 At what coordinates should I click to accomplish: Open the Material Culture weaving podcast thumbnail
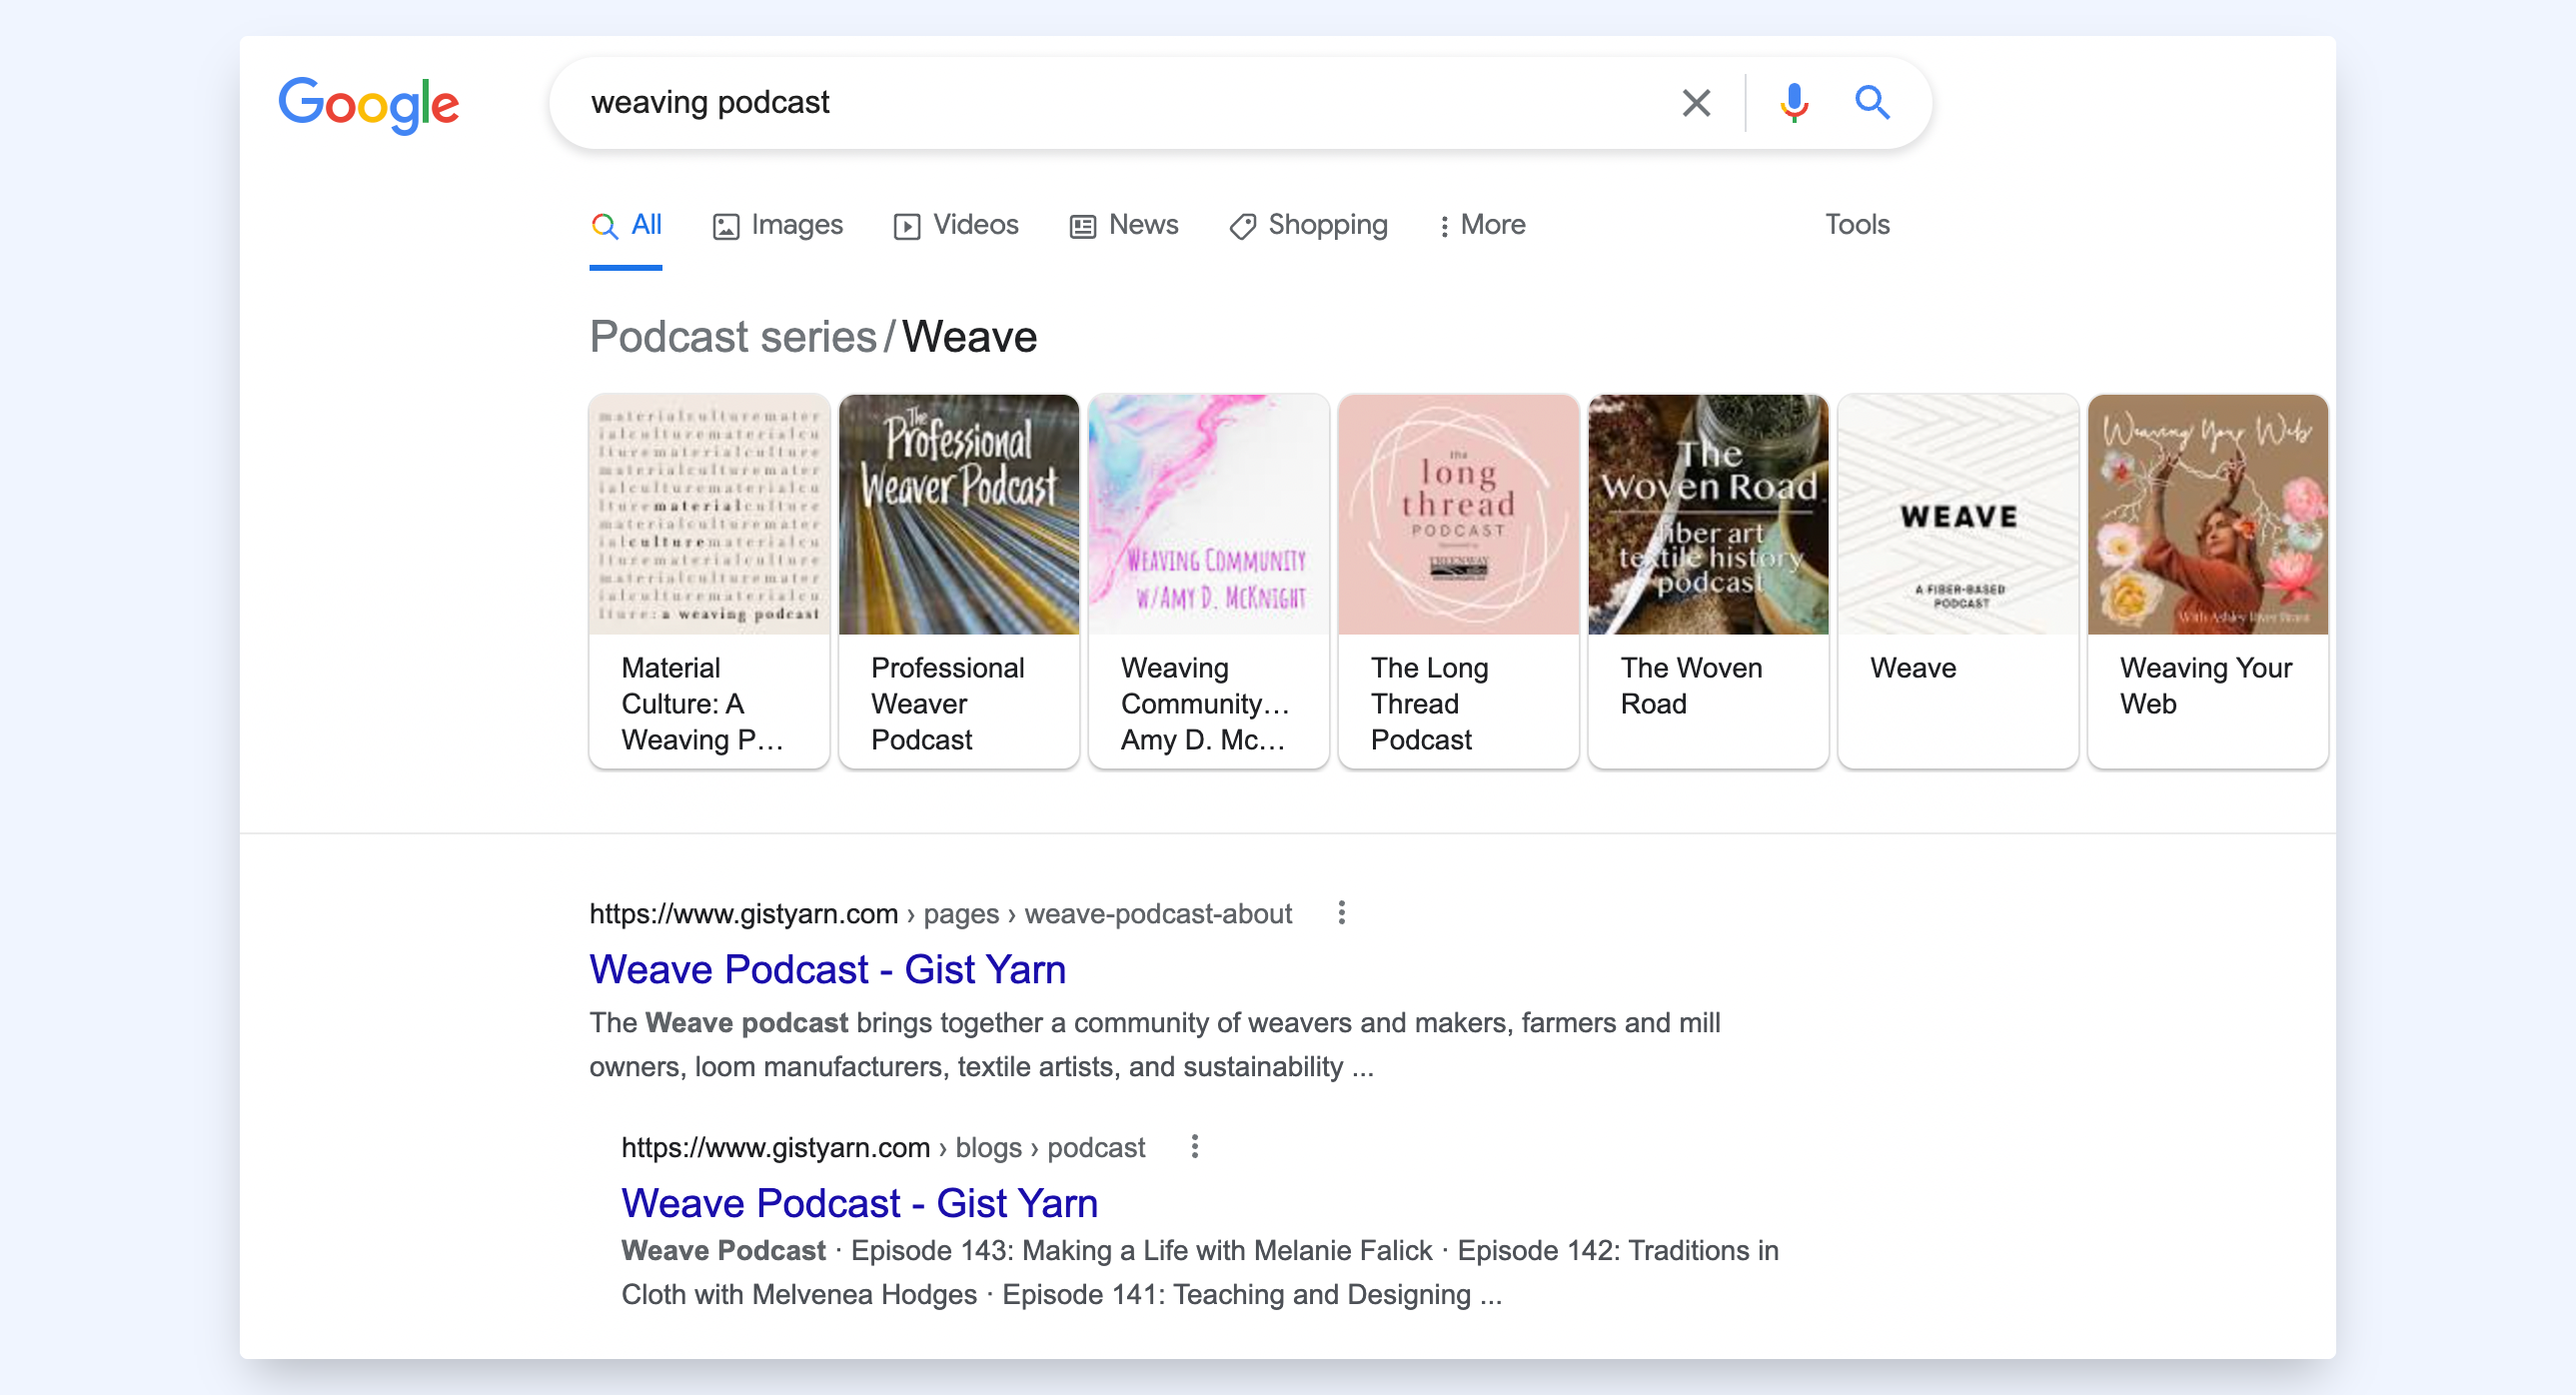coord(710,514)
